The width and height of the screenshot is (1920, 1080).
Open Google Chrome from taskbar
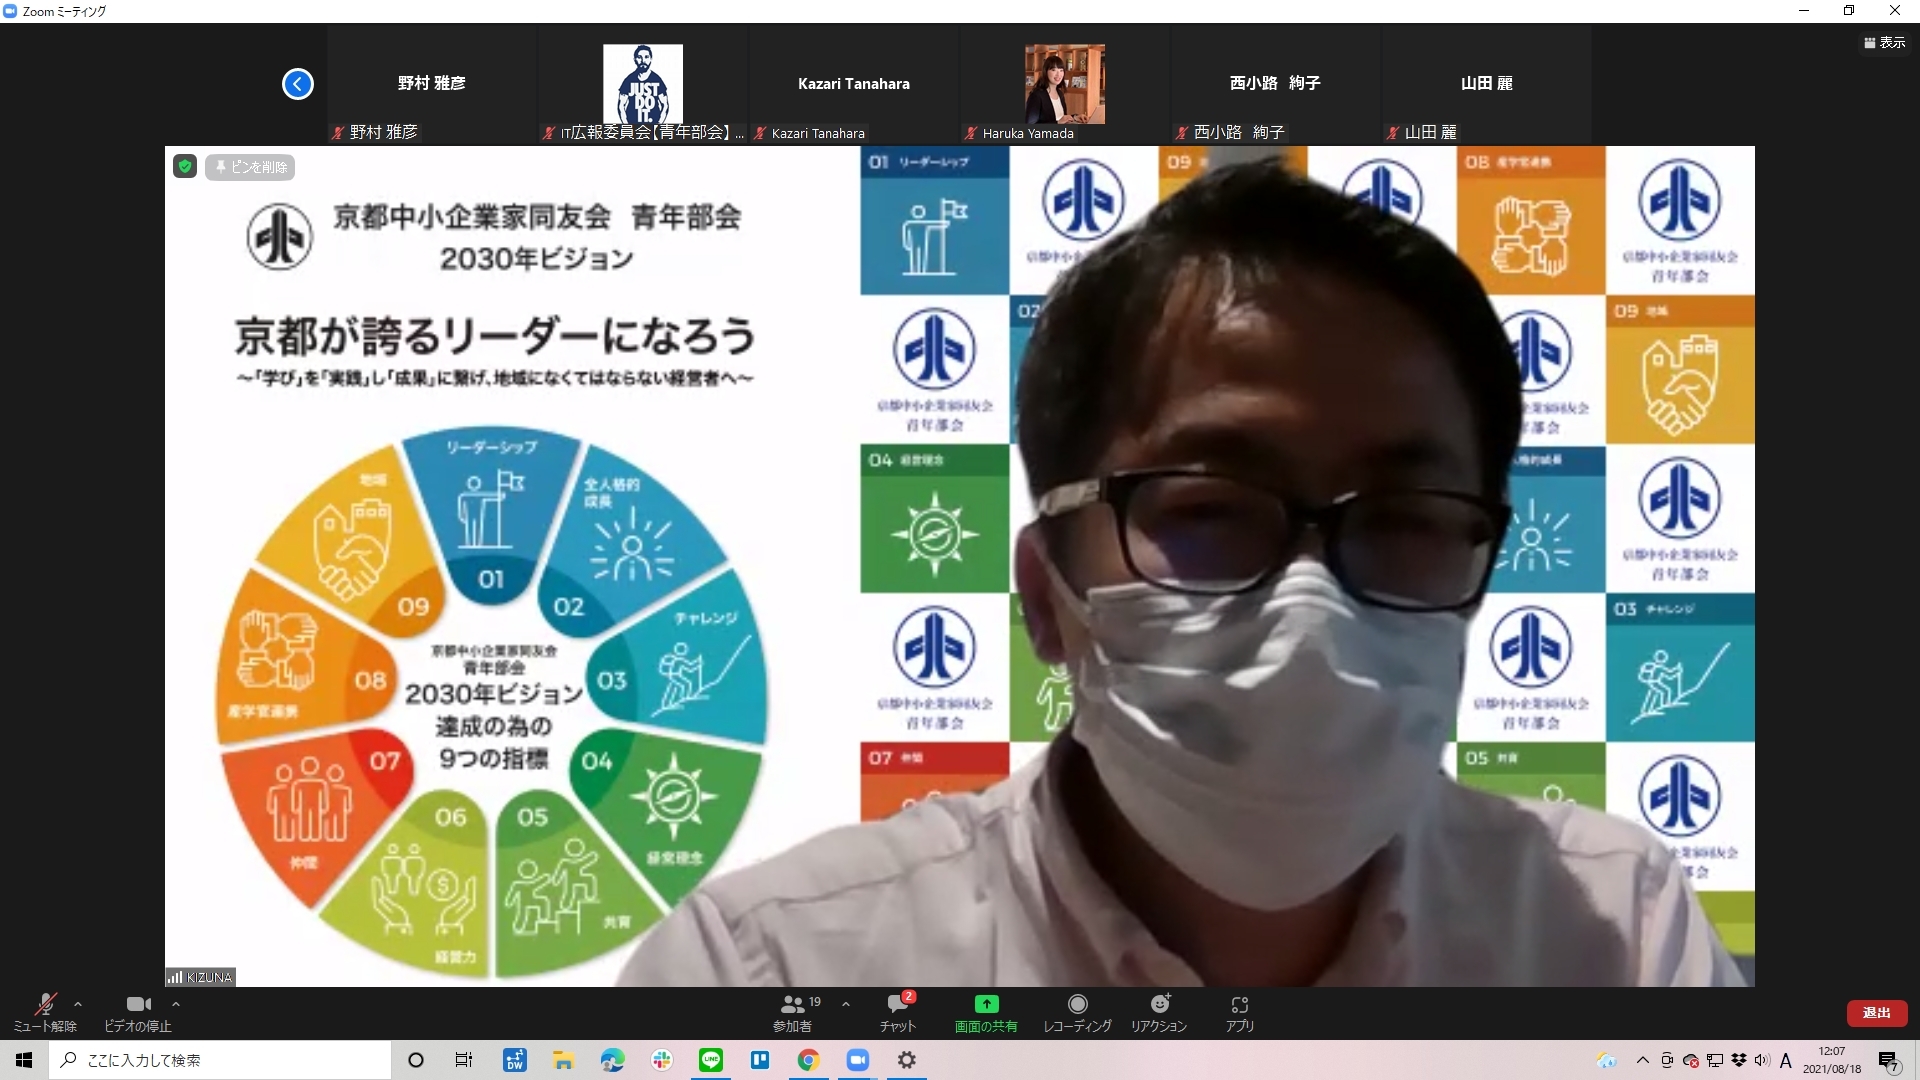(809, 1060)
